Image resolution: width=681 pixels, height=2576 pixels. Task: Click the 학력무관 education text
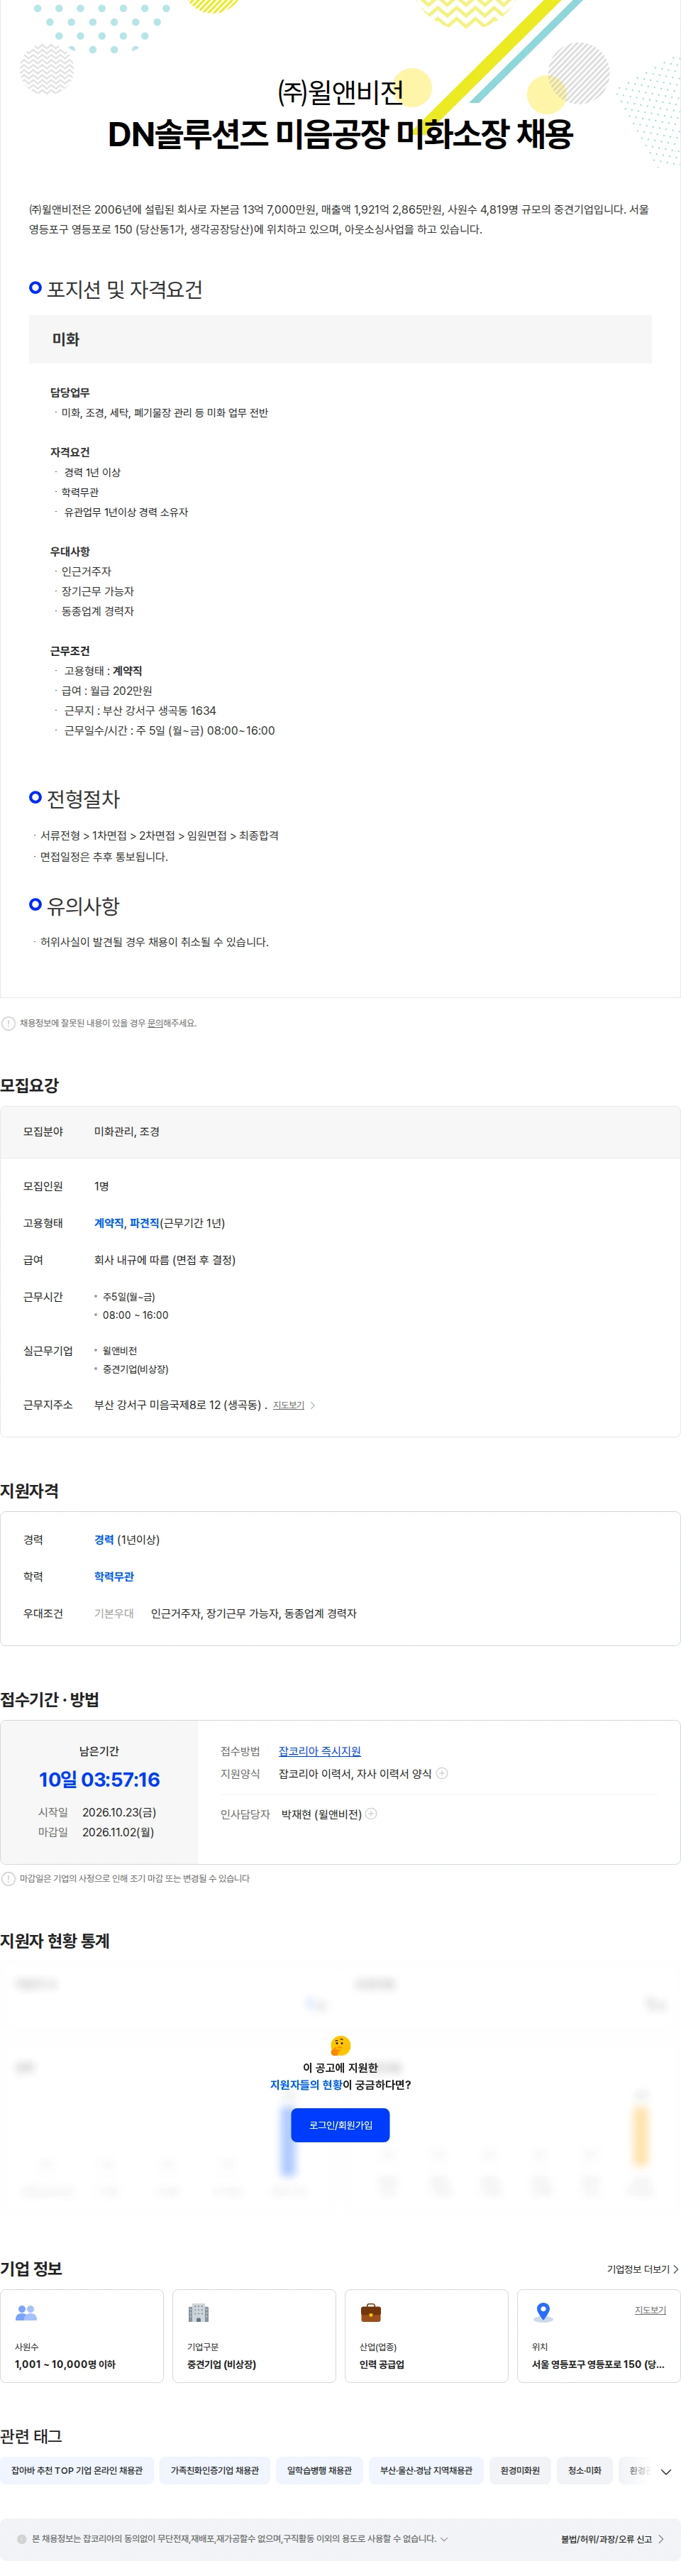114,1576
